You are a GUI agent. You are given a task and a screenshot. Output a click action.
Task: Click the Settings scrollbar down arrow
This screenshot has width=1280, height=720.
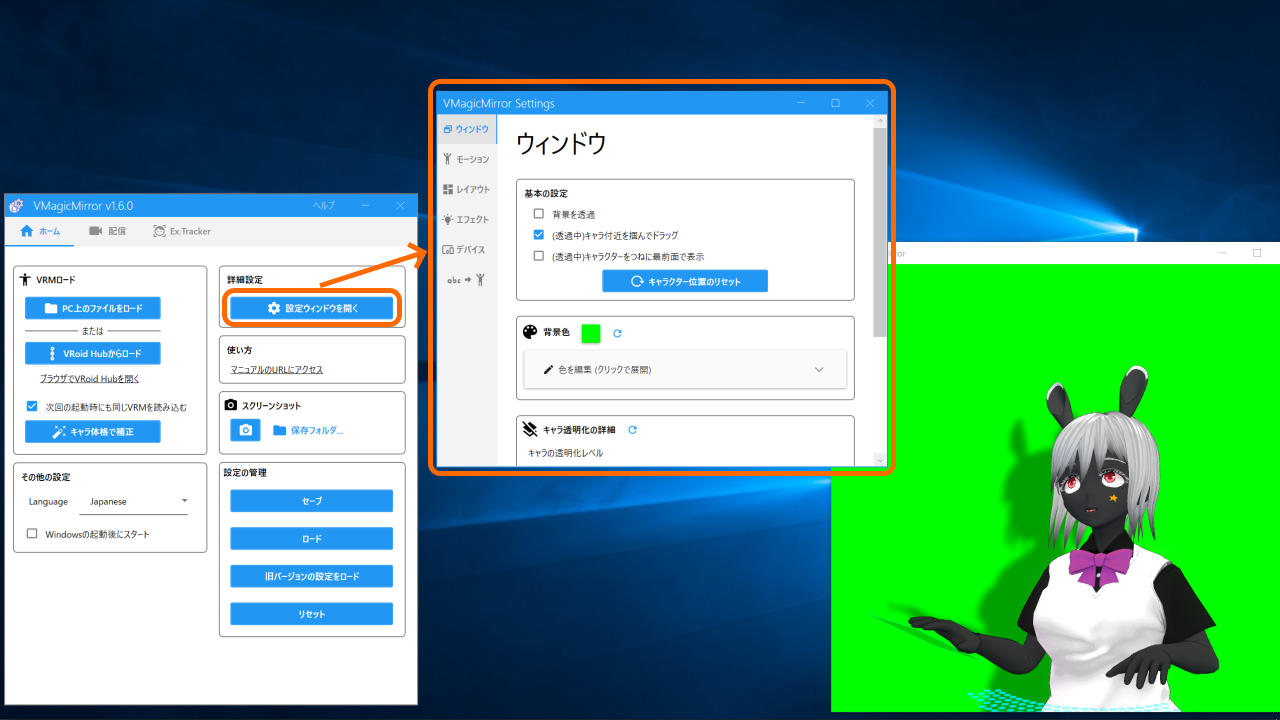click(880, 459)
